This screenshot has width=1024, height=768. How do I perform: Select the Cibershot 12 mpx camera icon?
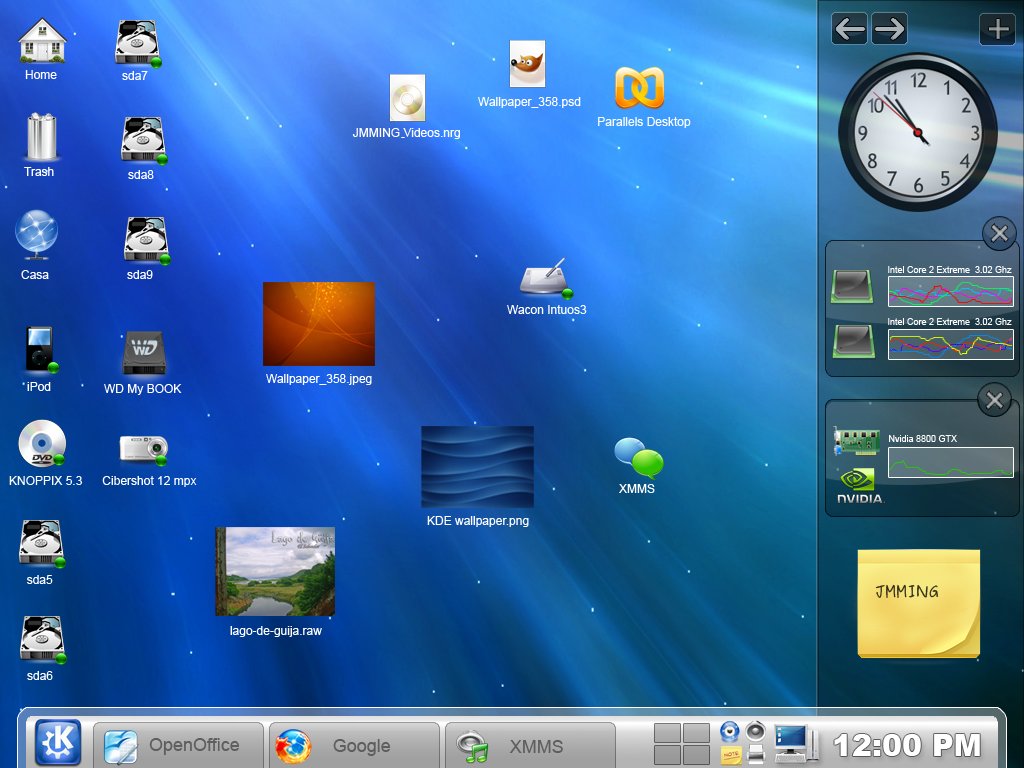144,449
